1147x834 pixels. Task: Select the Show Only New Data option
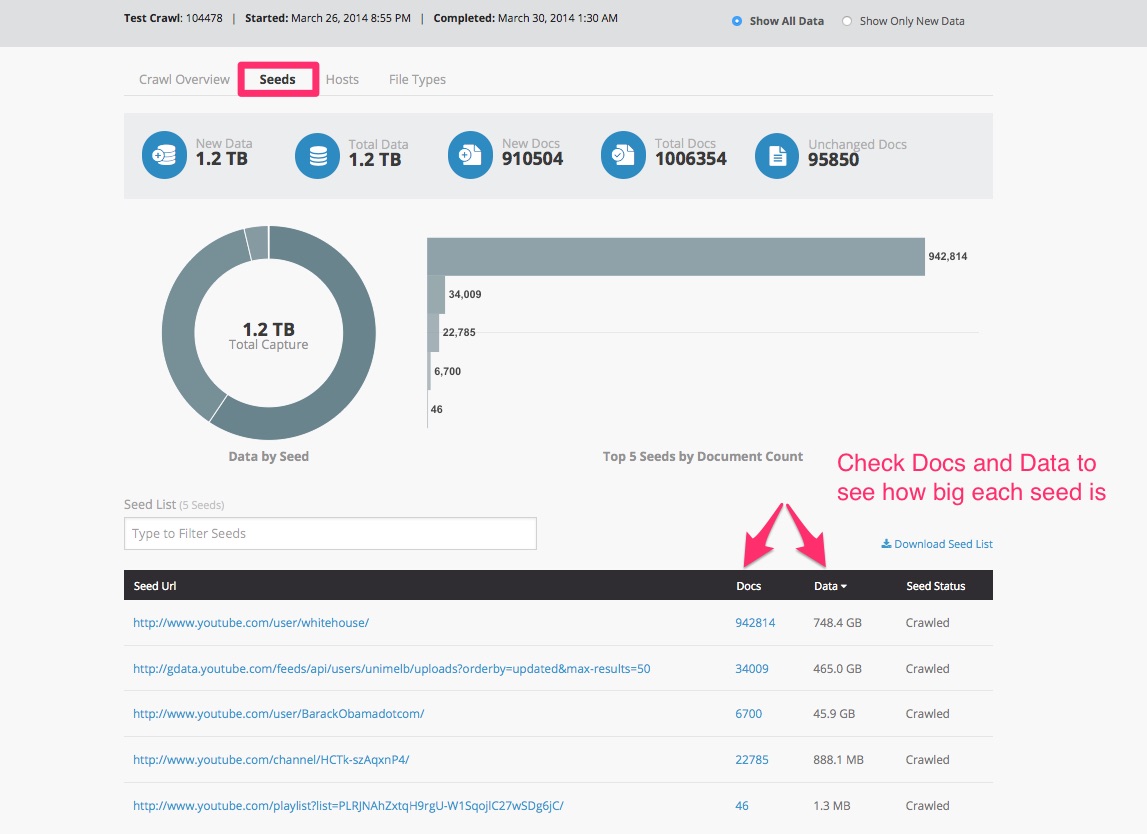[847, 21]
